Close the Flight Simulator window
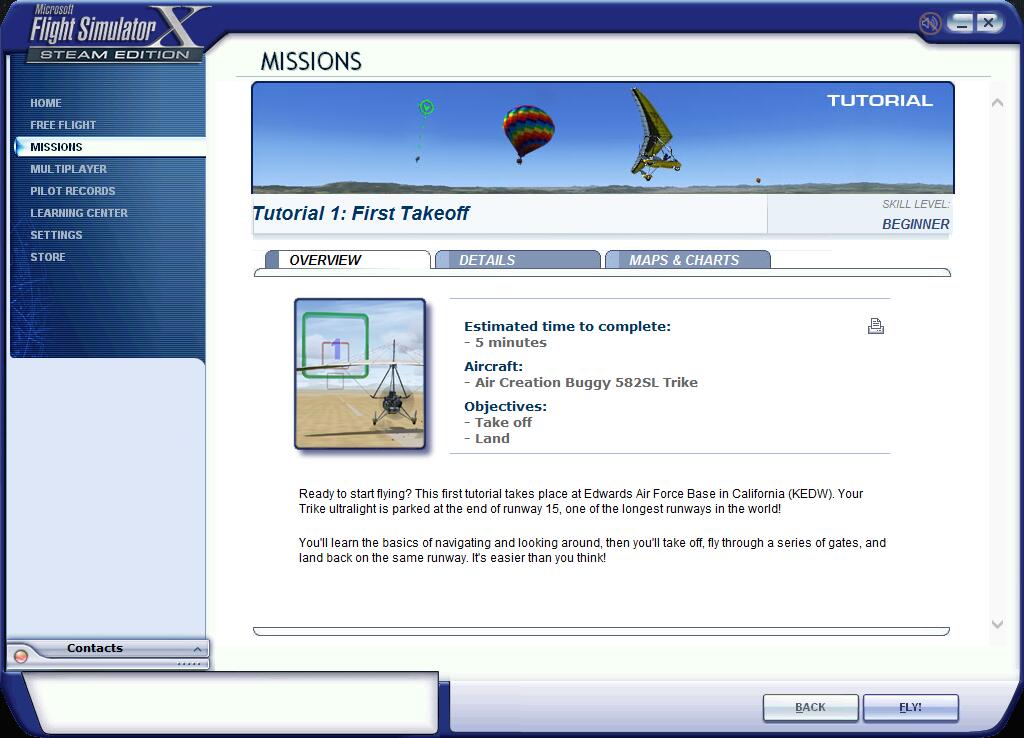Screen dimensions: 1024x738 [988, 23]
